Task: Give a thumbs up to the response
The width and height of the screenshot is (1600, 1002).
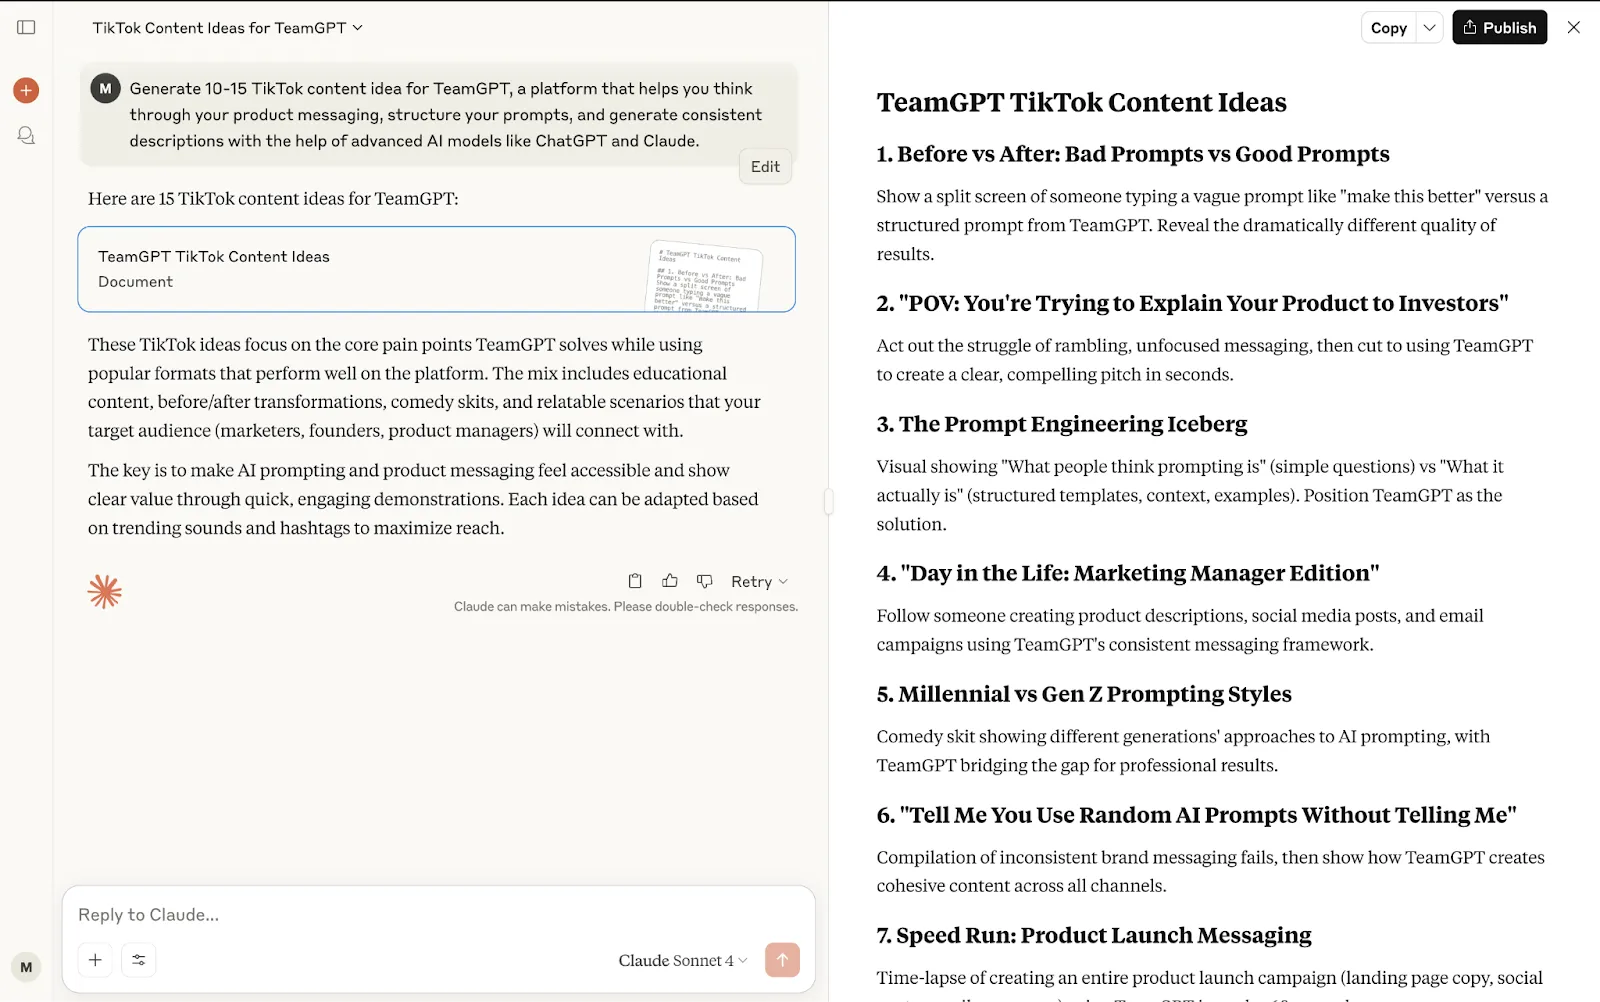Action: (670, 581)
